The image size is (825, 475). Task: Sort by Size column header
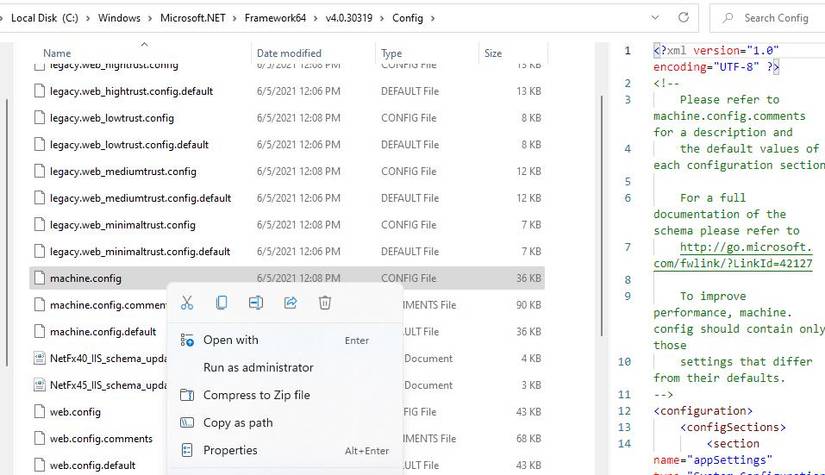click(x=493, y=53)
